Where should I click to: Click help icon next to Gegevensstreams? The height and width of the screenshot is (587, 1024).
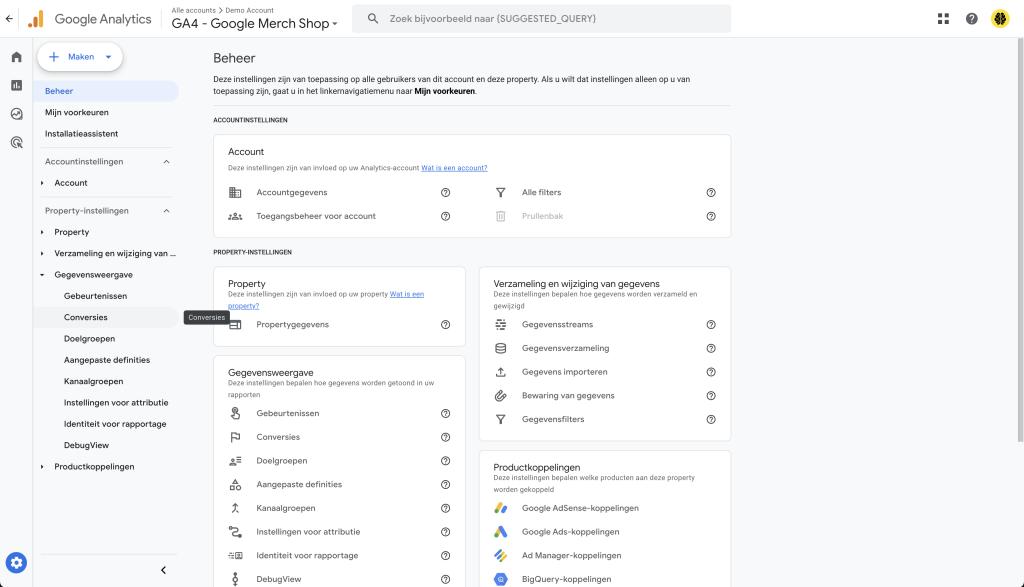[x=711, y=325]
